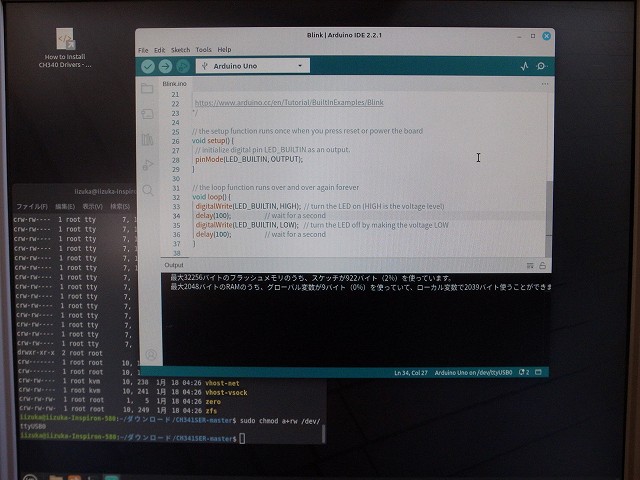Toggle the bottom panel from status bar
Image resolution: width=640 pixels, height=480 pixels.
(538, 372)
